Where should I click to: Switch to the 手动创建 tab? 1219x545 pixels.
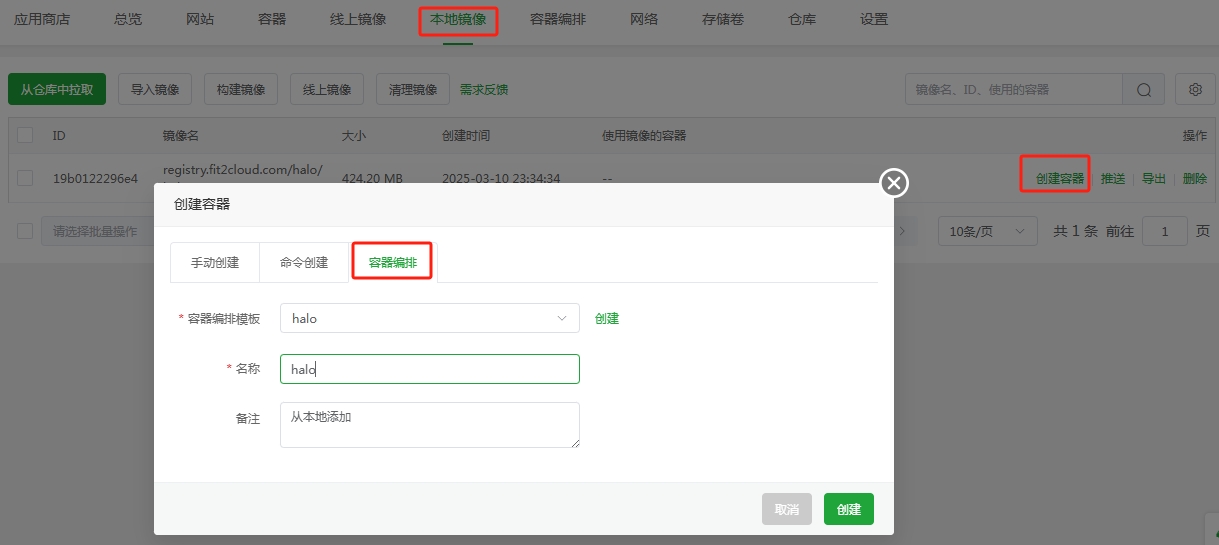pyautogui.click(x=215, y=263)
